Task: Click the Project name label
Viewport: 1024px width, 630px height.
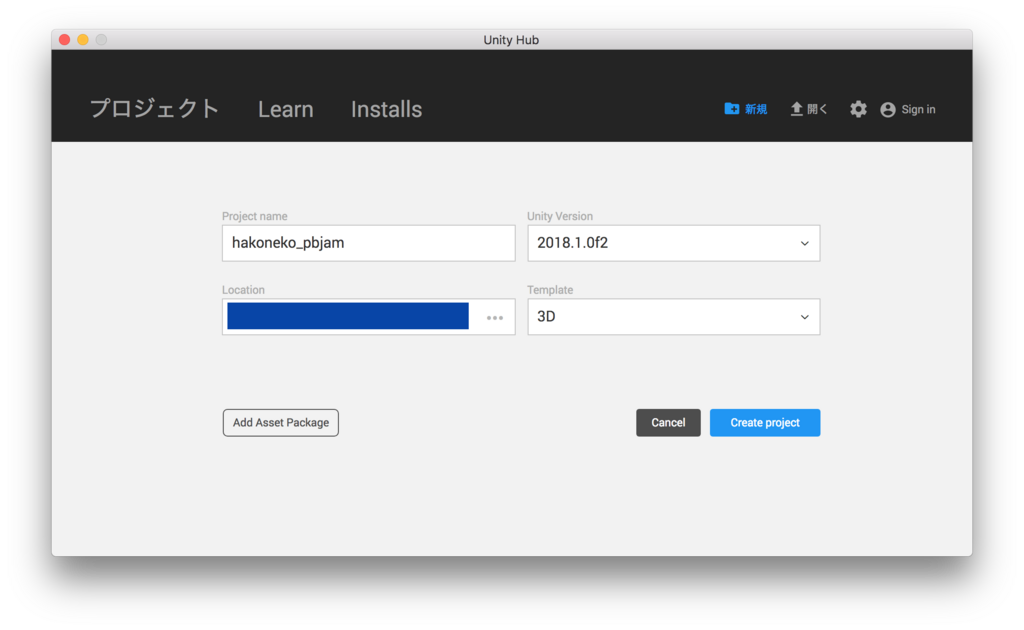Action: coord(255,216)
